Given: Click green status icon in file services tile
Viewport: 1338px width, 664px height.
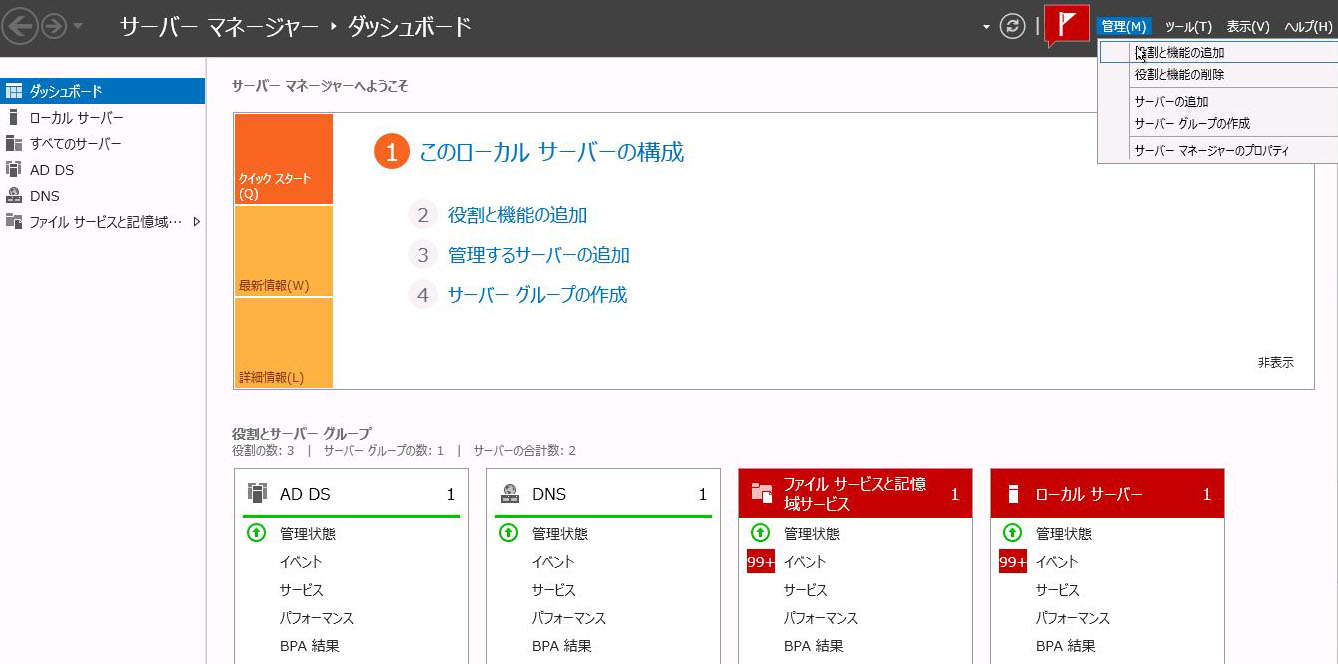Looking at the screenshot, I should [x=760, y=533].
